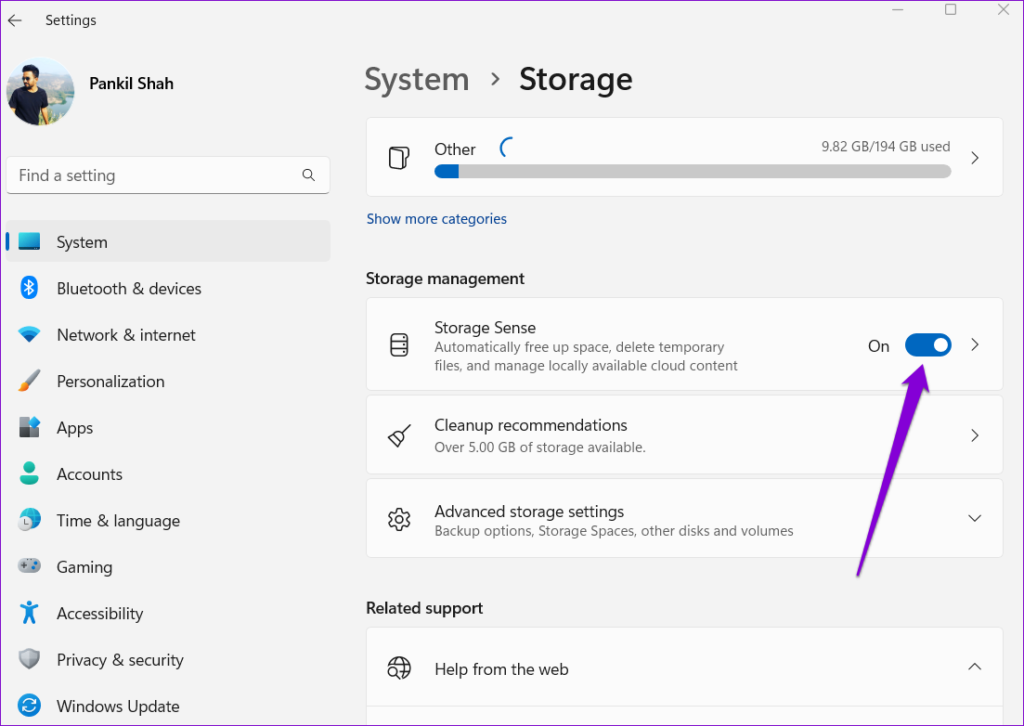Viewport: 1024px width, 726px height.
Task: Open Accounts via its person icon
Action: coord(29,474)
